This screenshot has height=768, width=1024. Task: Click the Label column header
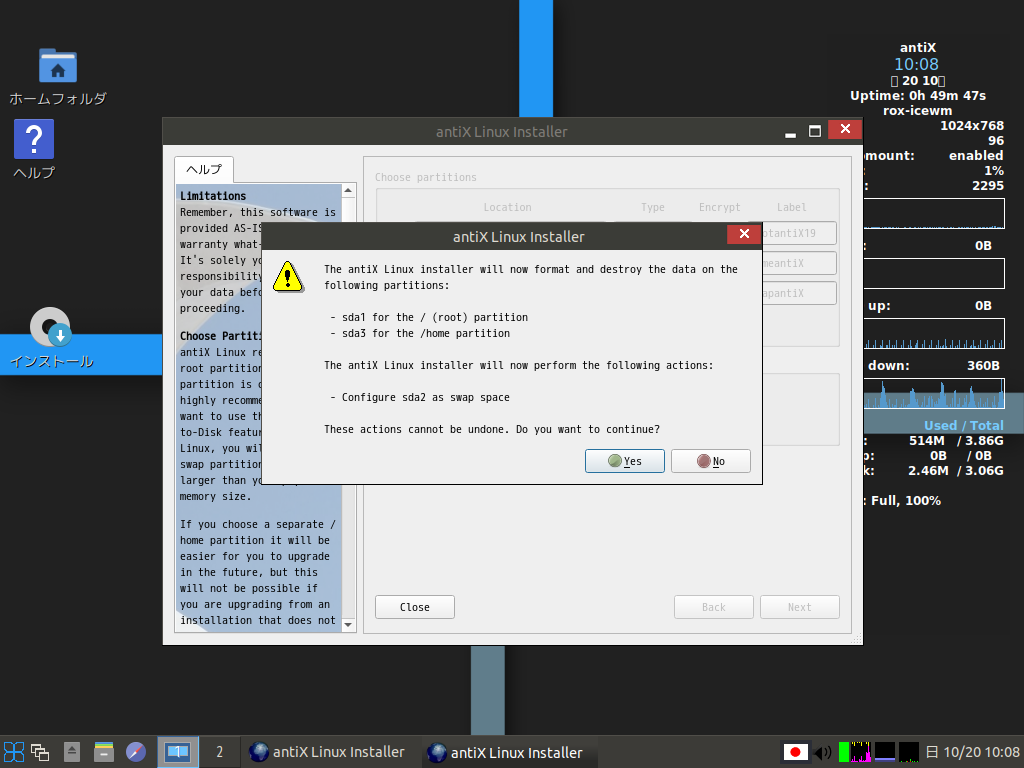pos(792,207)
